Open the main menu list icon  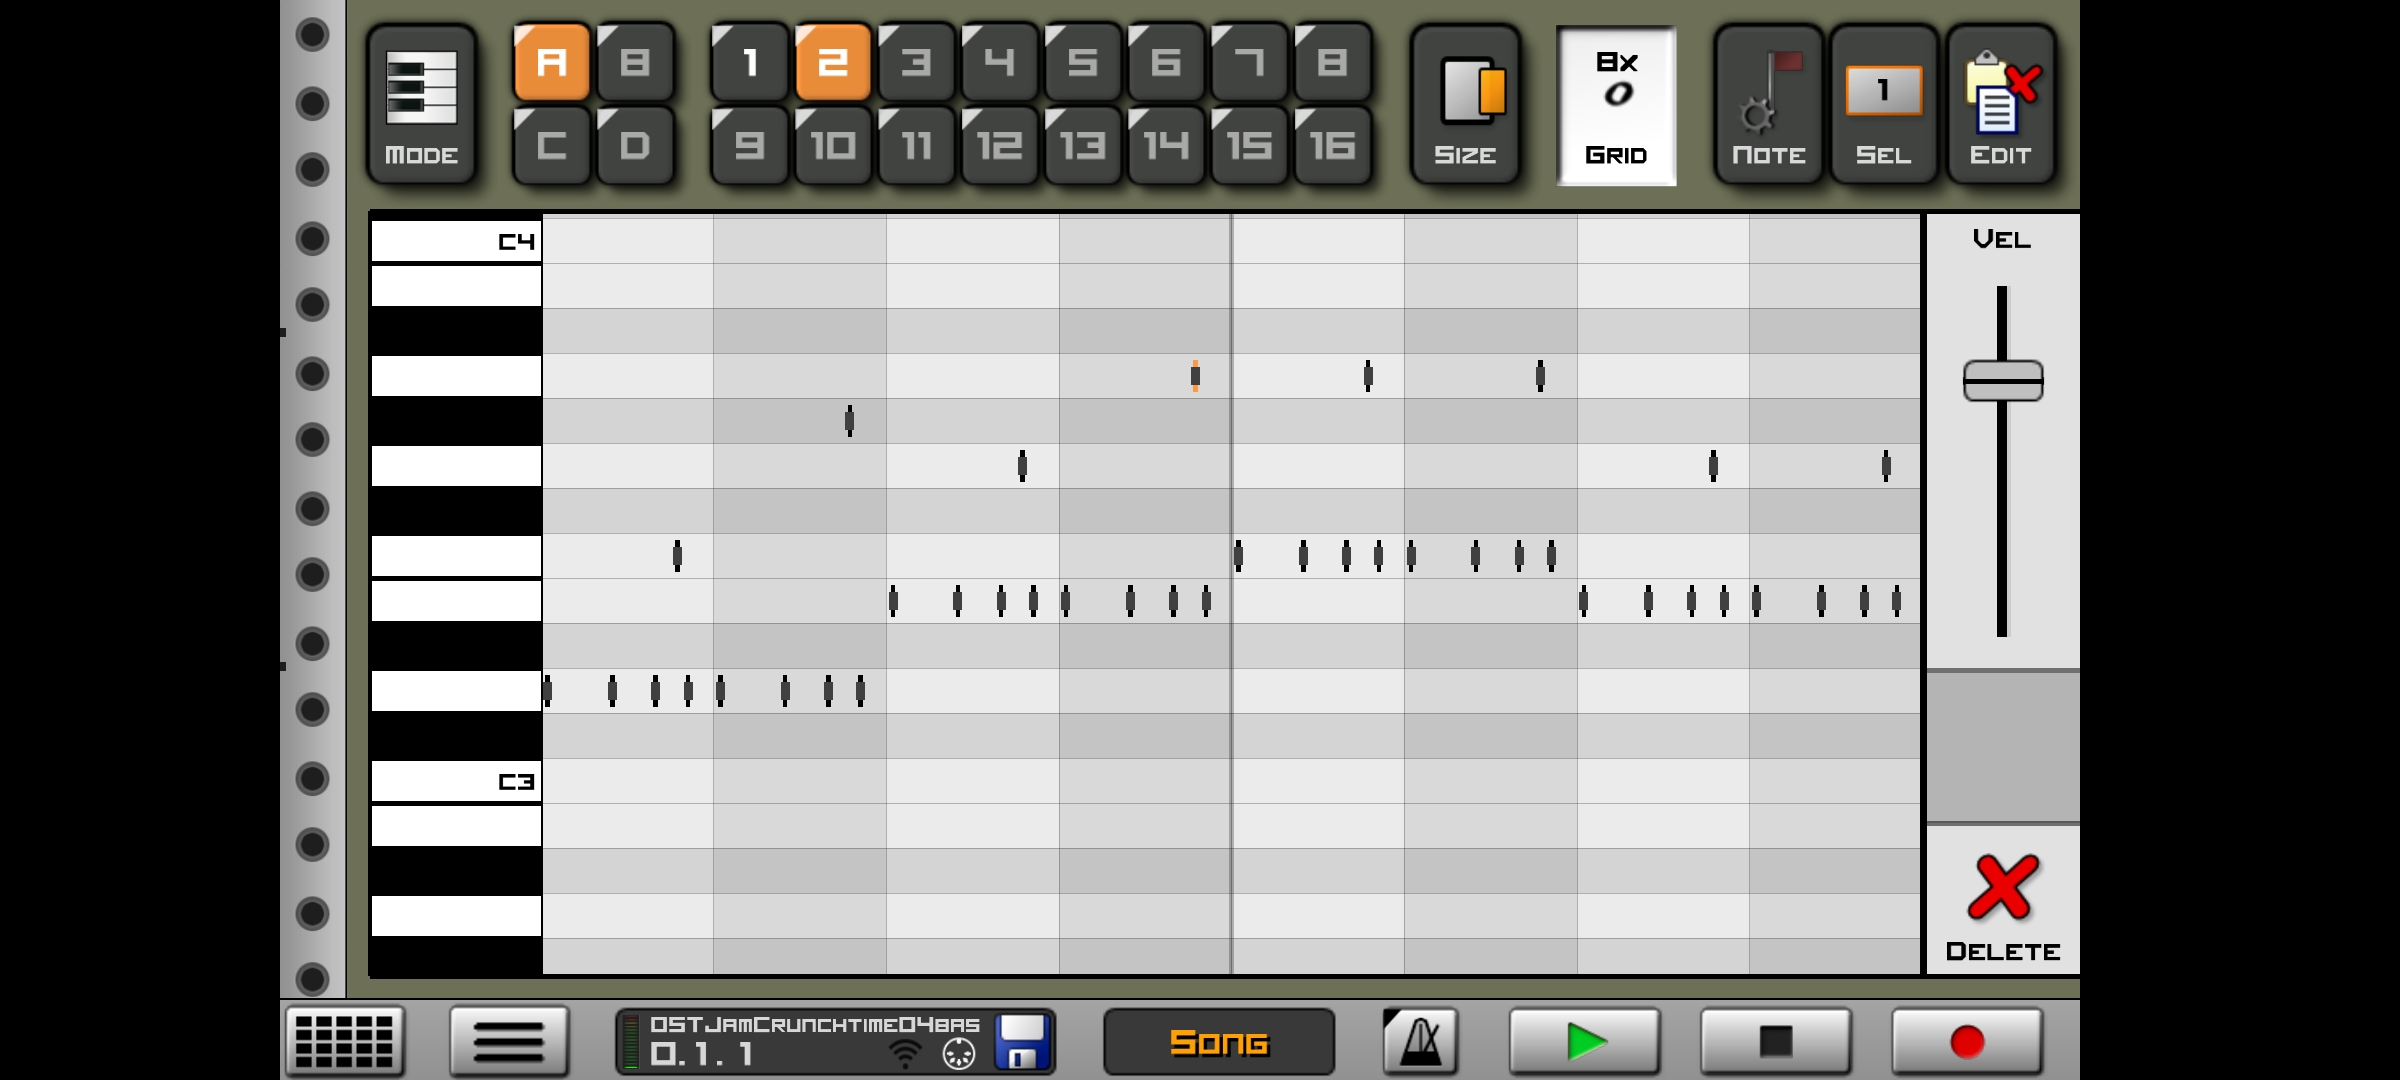(509, 1041)
